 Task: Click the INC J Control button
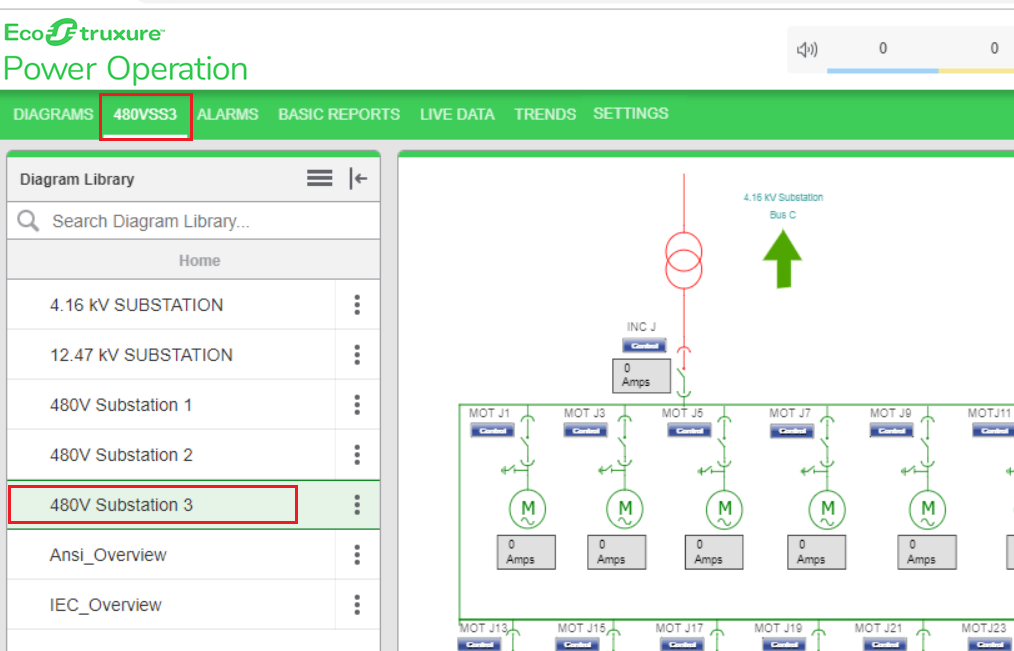(644, 346)
